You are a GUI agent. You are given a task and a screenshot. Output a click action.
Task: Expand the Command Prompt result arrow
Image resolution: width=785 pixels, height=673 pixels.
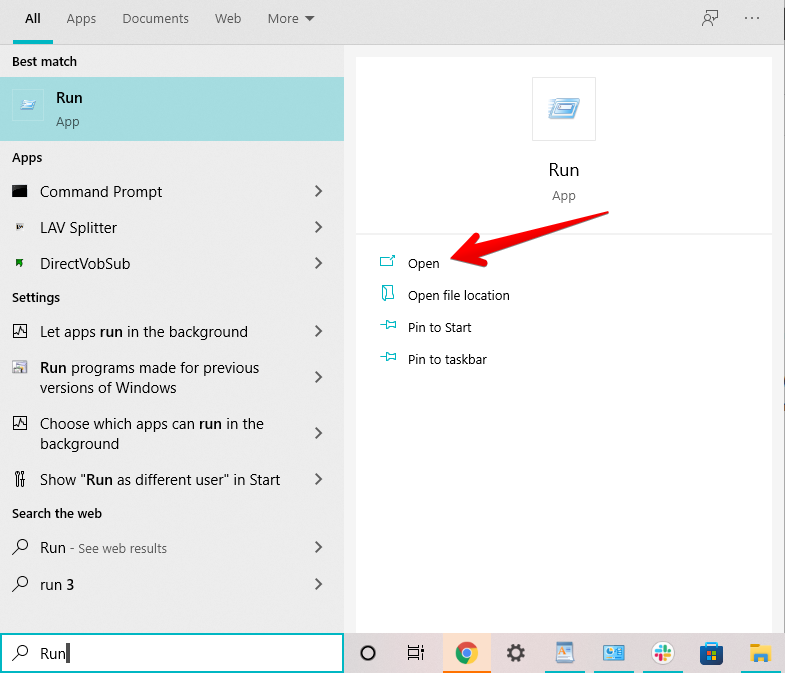[x=318, y=191]
